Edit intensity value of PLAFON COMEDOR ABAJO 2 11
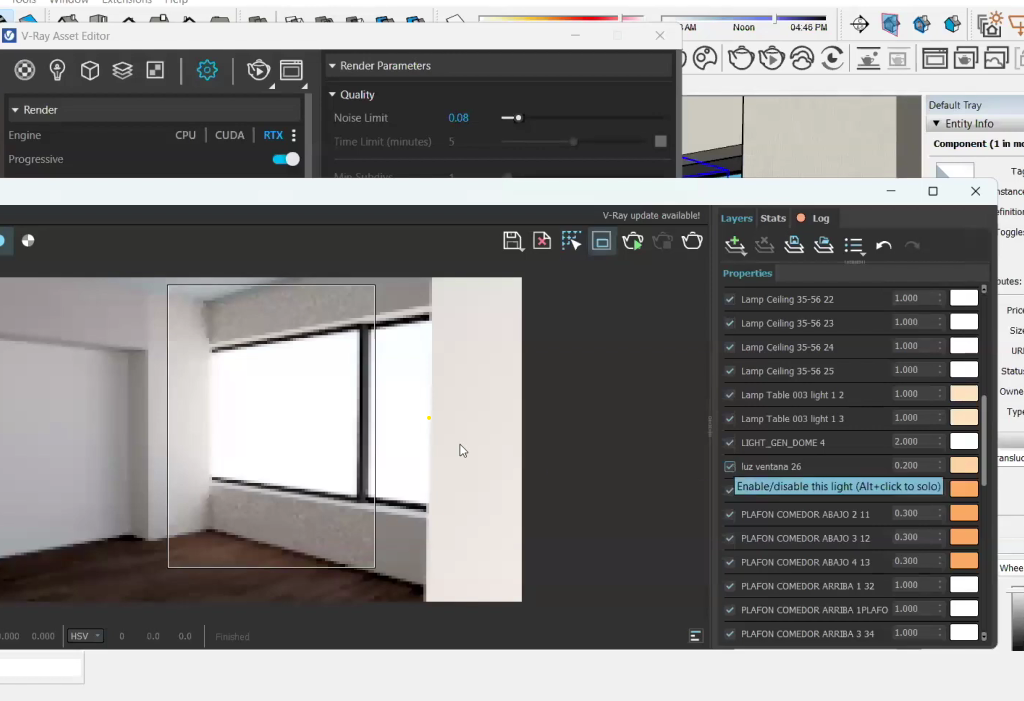This screenshot has width=1024, height=701. click(906, 513)
